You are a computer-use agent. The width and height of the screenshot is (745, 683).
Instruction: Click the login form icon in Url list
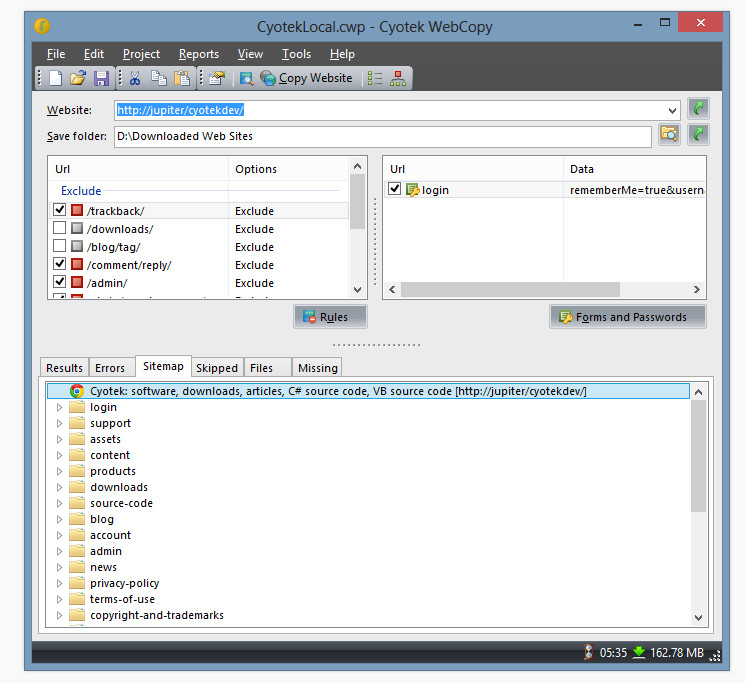[x=413, y=190]
